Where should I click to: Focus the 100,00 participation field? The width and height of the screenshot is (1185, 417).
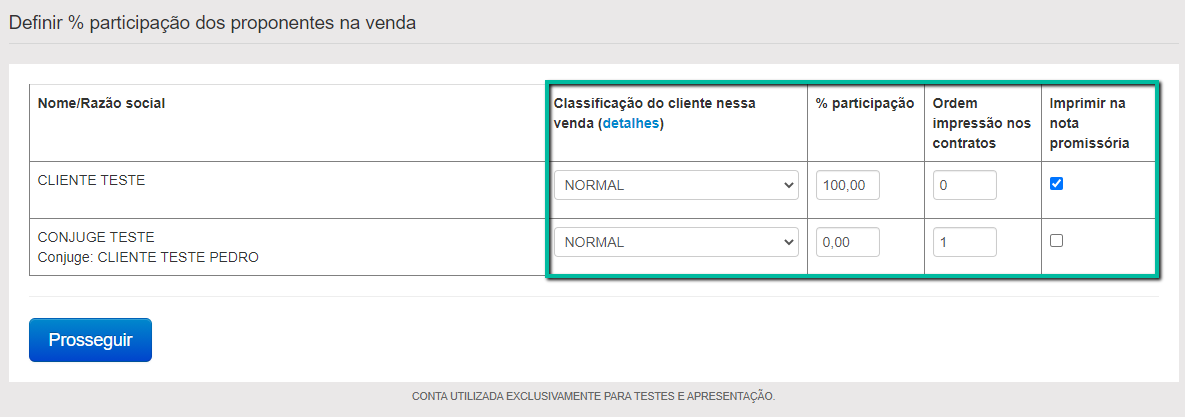[x=847, y=185]
